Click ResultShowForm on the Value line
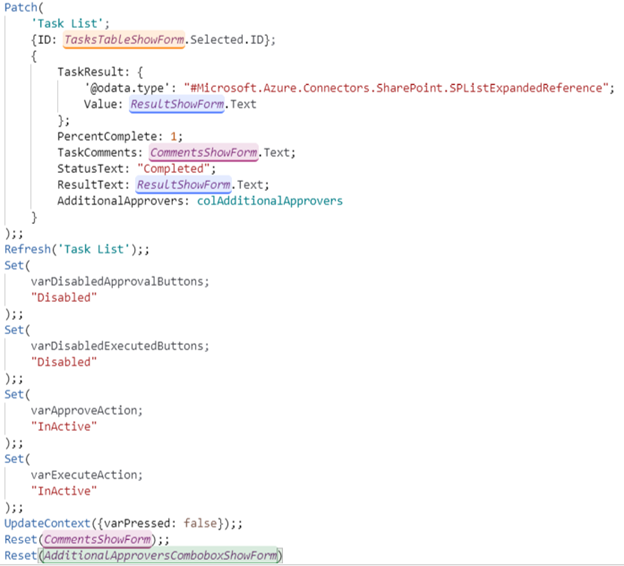The height and width of the screenshot is (566, 624). click(177, 104)
